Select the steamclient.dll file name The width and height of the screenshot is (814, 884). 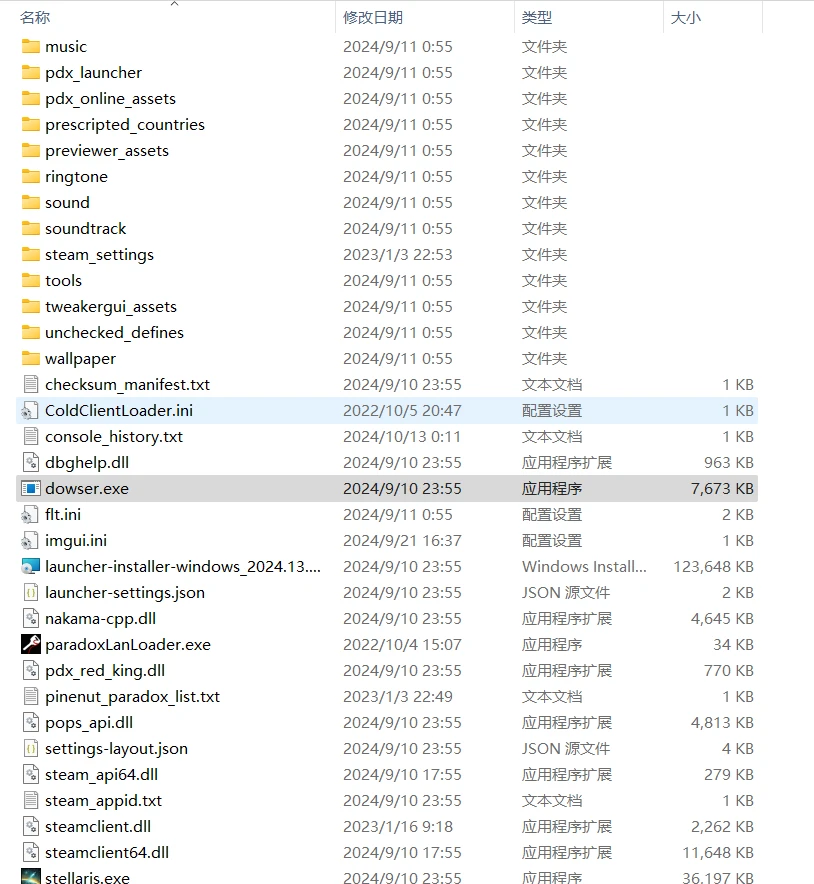(x=98, y=826)
